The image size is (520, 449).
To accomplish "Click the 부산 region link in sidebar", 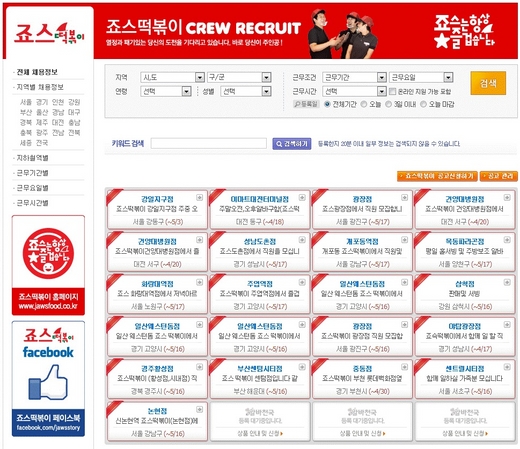I will pos(26,112).
